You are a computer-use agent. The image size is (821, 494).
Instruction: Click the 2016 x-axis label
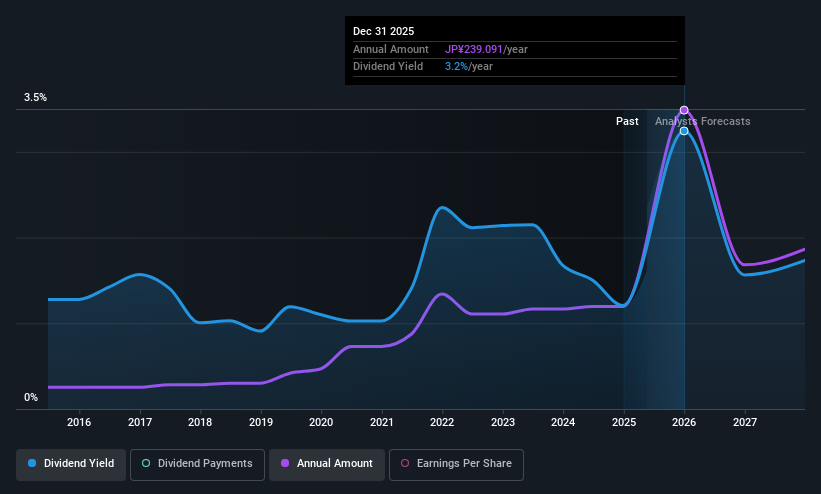(79, 422)
